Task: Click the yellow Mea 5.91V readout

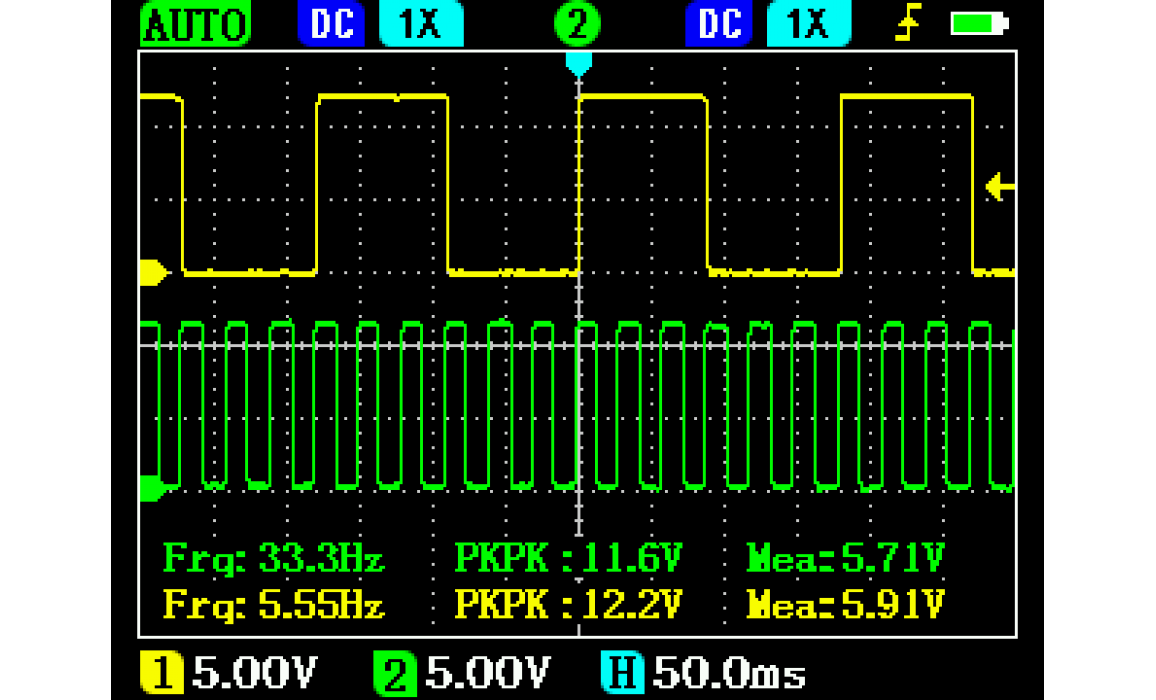Action: [x=845, y=604]
